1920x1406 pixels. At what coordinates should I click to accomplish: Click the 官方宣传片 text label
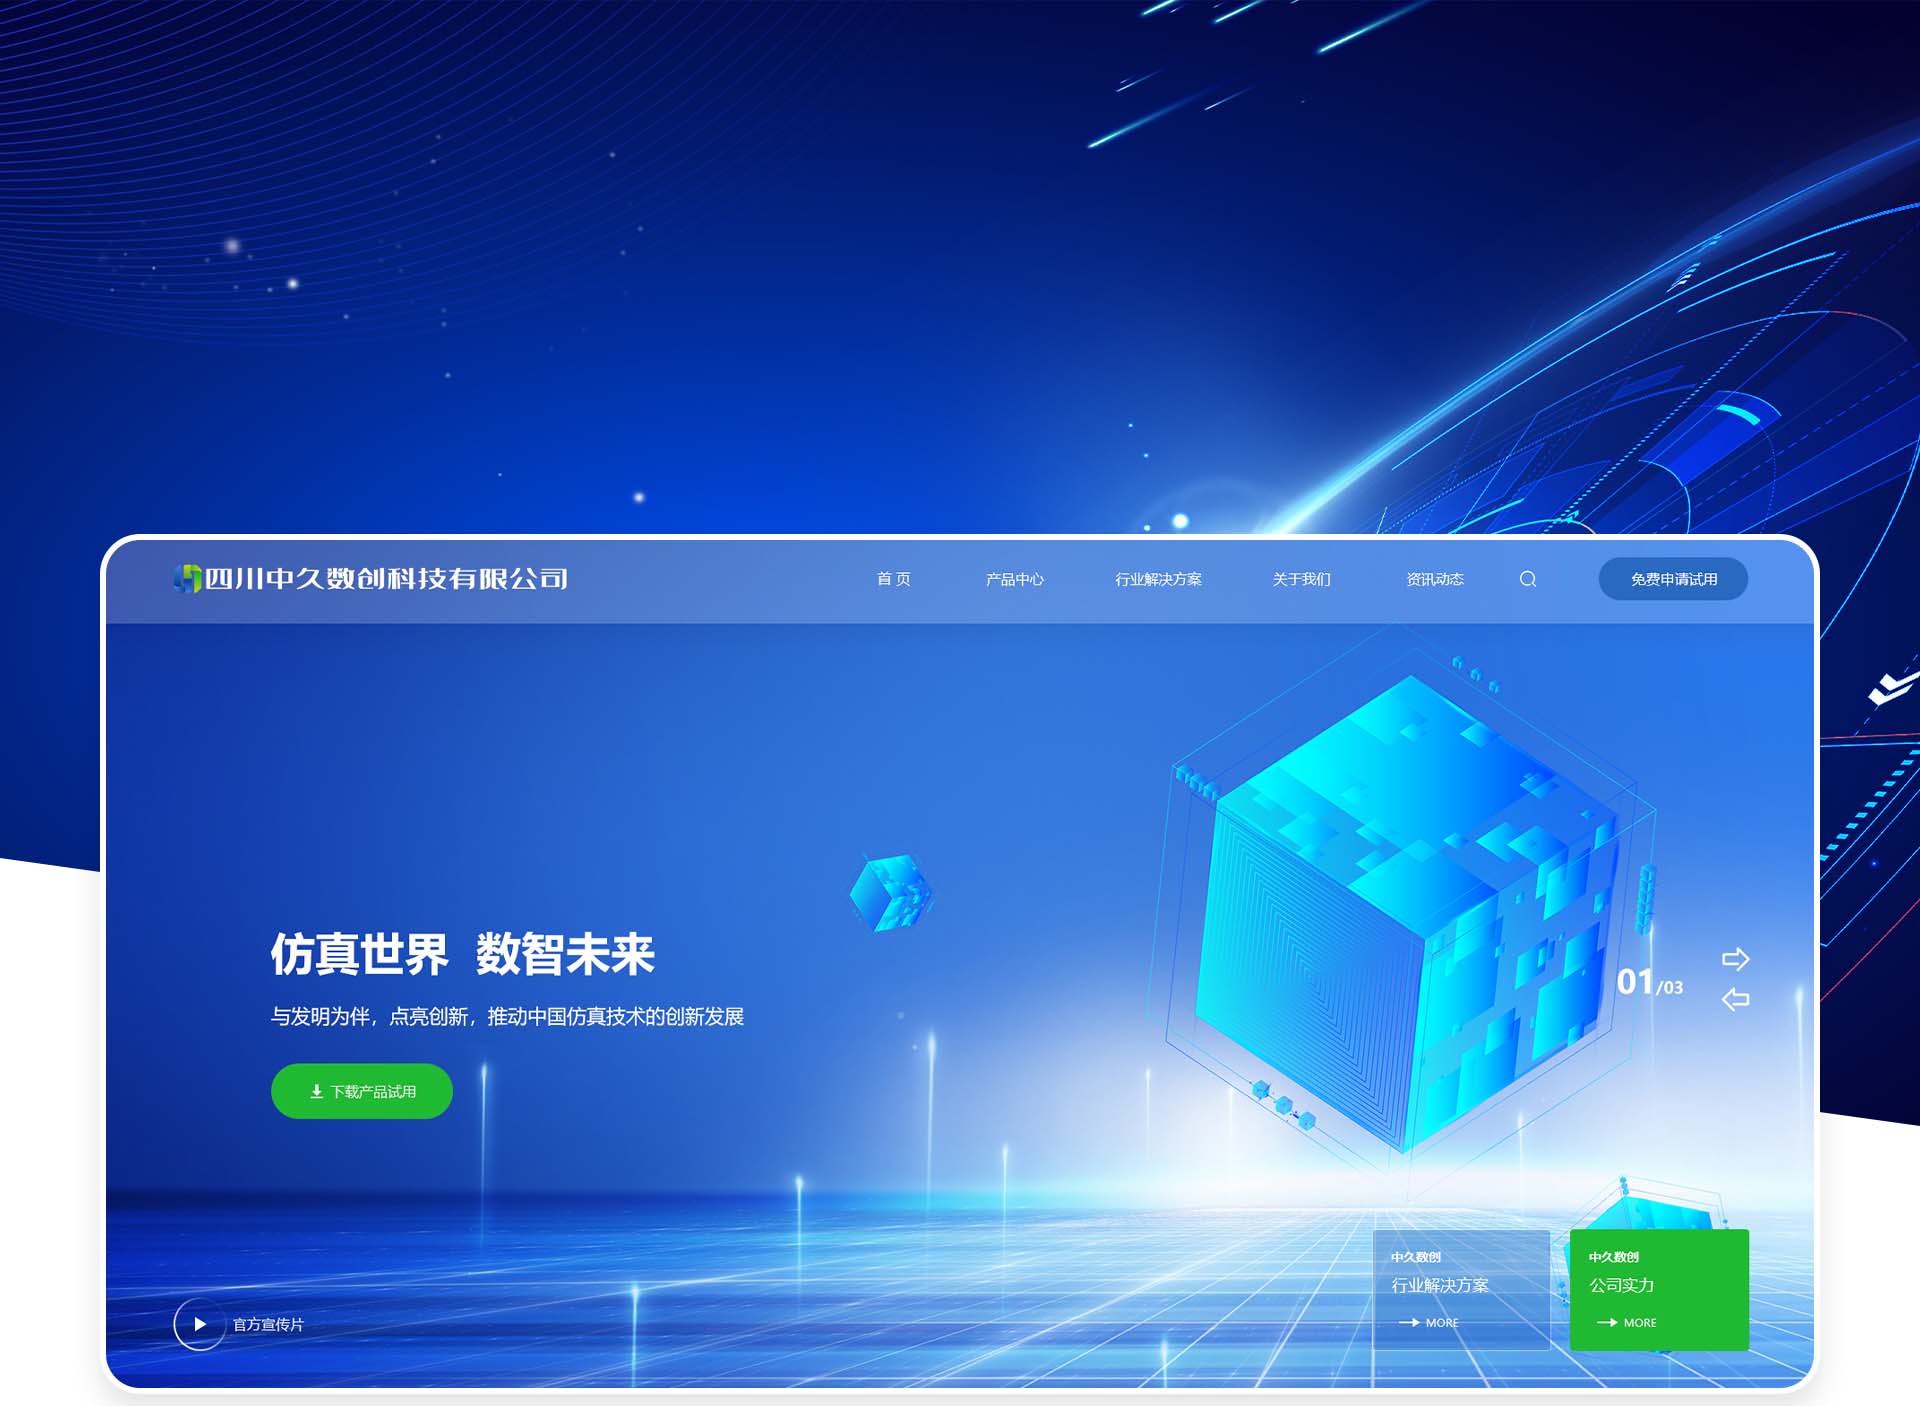coord(268,1324)
